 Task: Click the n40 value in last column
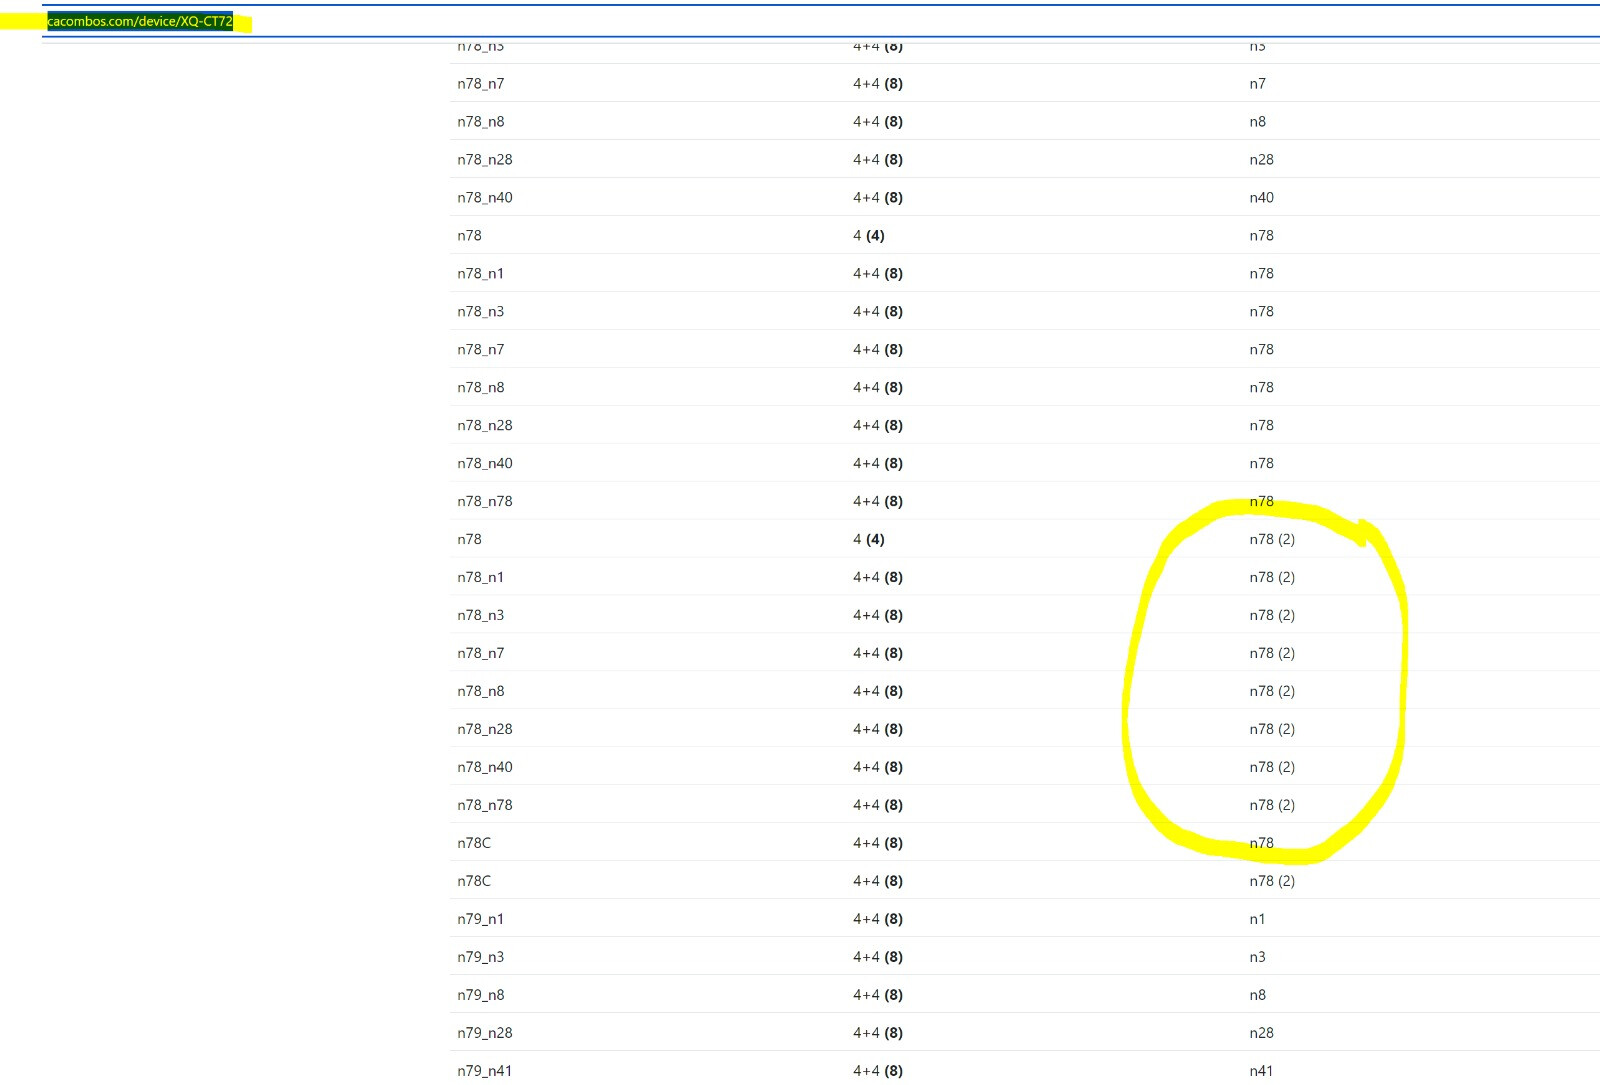1261,198
